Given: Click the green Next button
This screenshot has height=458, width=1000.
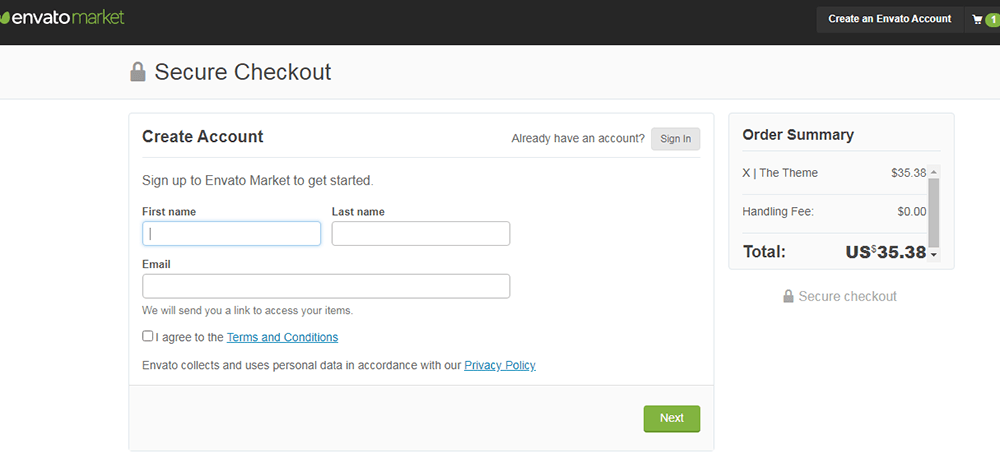Looking at the screenshot, I should [672, 418].
